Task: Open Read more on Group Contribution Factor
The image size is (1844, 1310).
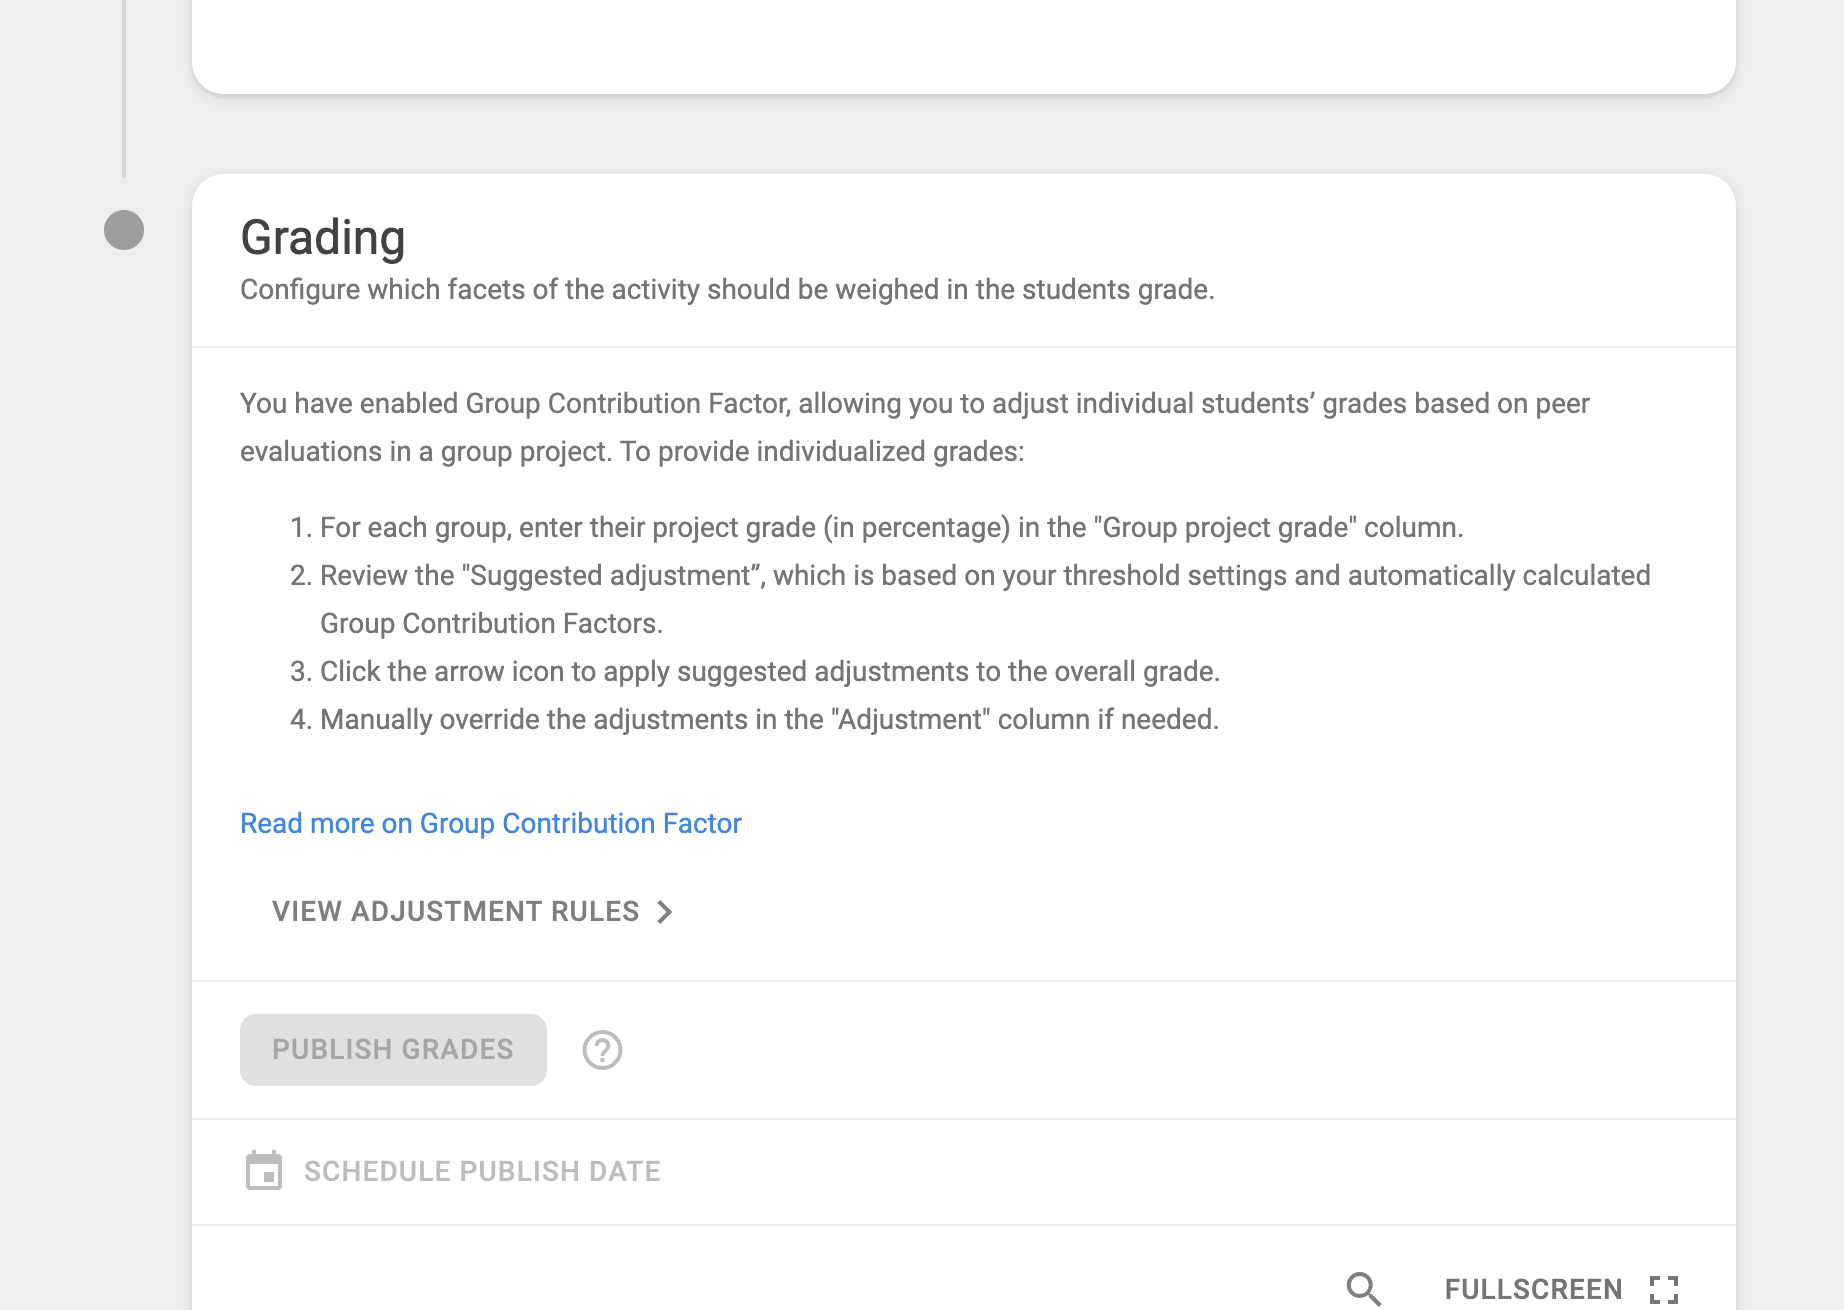Action: [x=491, y=823]
